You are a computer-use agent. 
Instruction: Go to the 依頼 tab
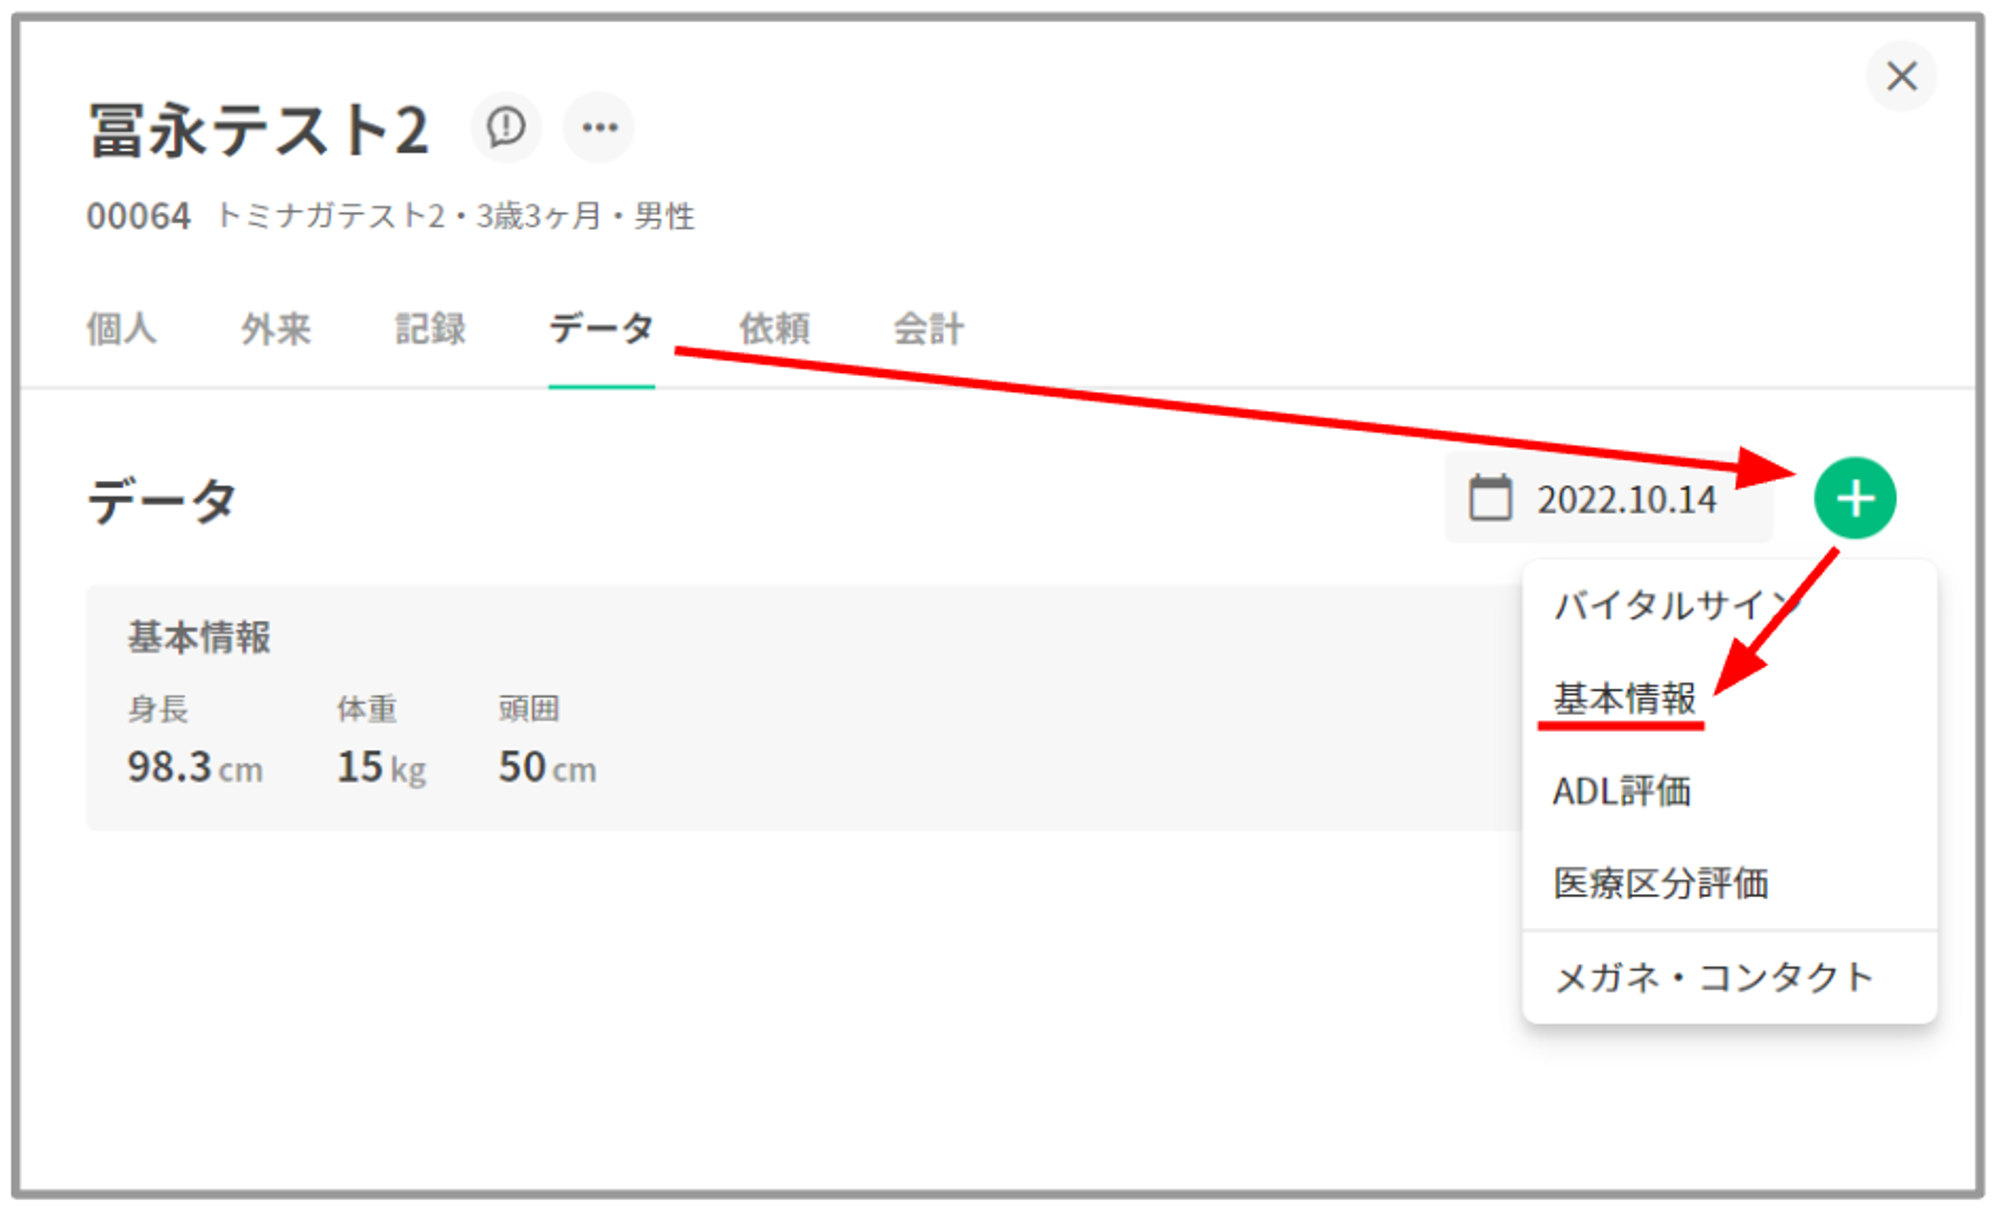(x=774, y=328)
